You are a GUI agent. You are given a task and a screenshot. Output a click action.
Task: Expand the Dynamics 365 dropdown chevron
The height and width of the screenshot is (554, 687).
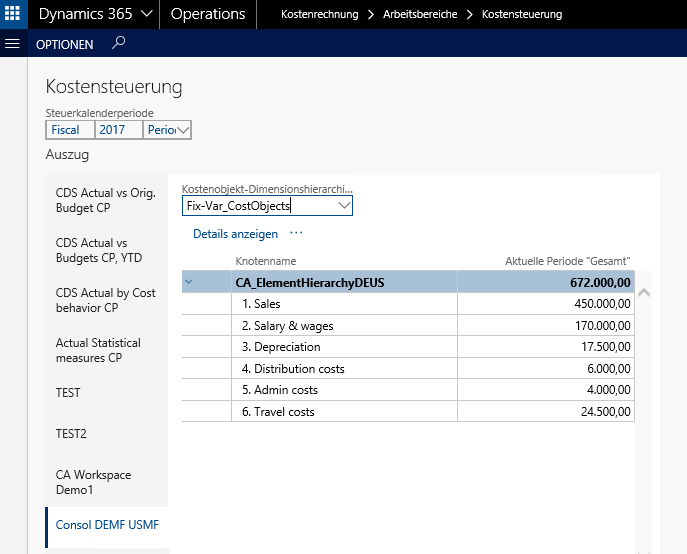pyautogui.click(x=147, y=14)
